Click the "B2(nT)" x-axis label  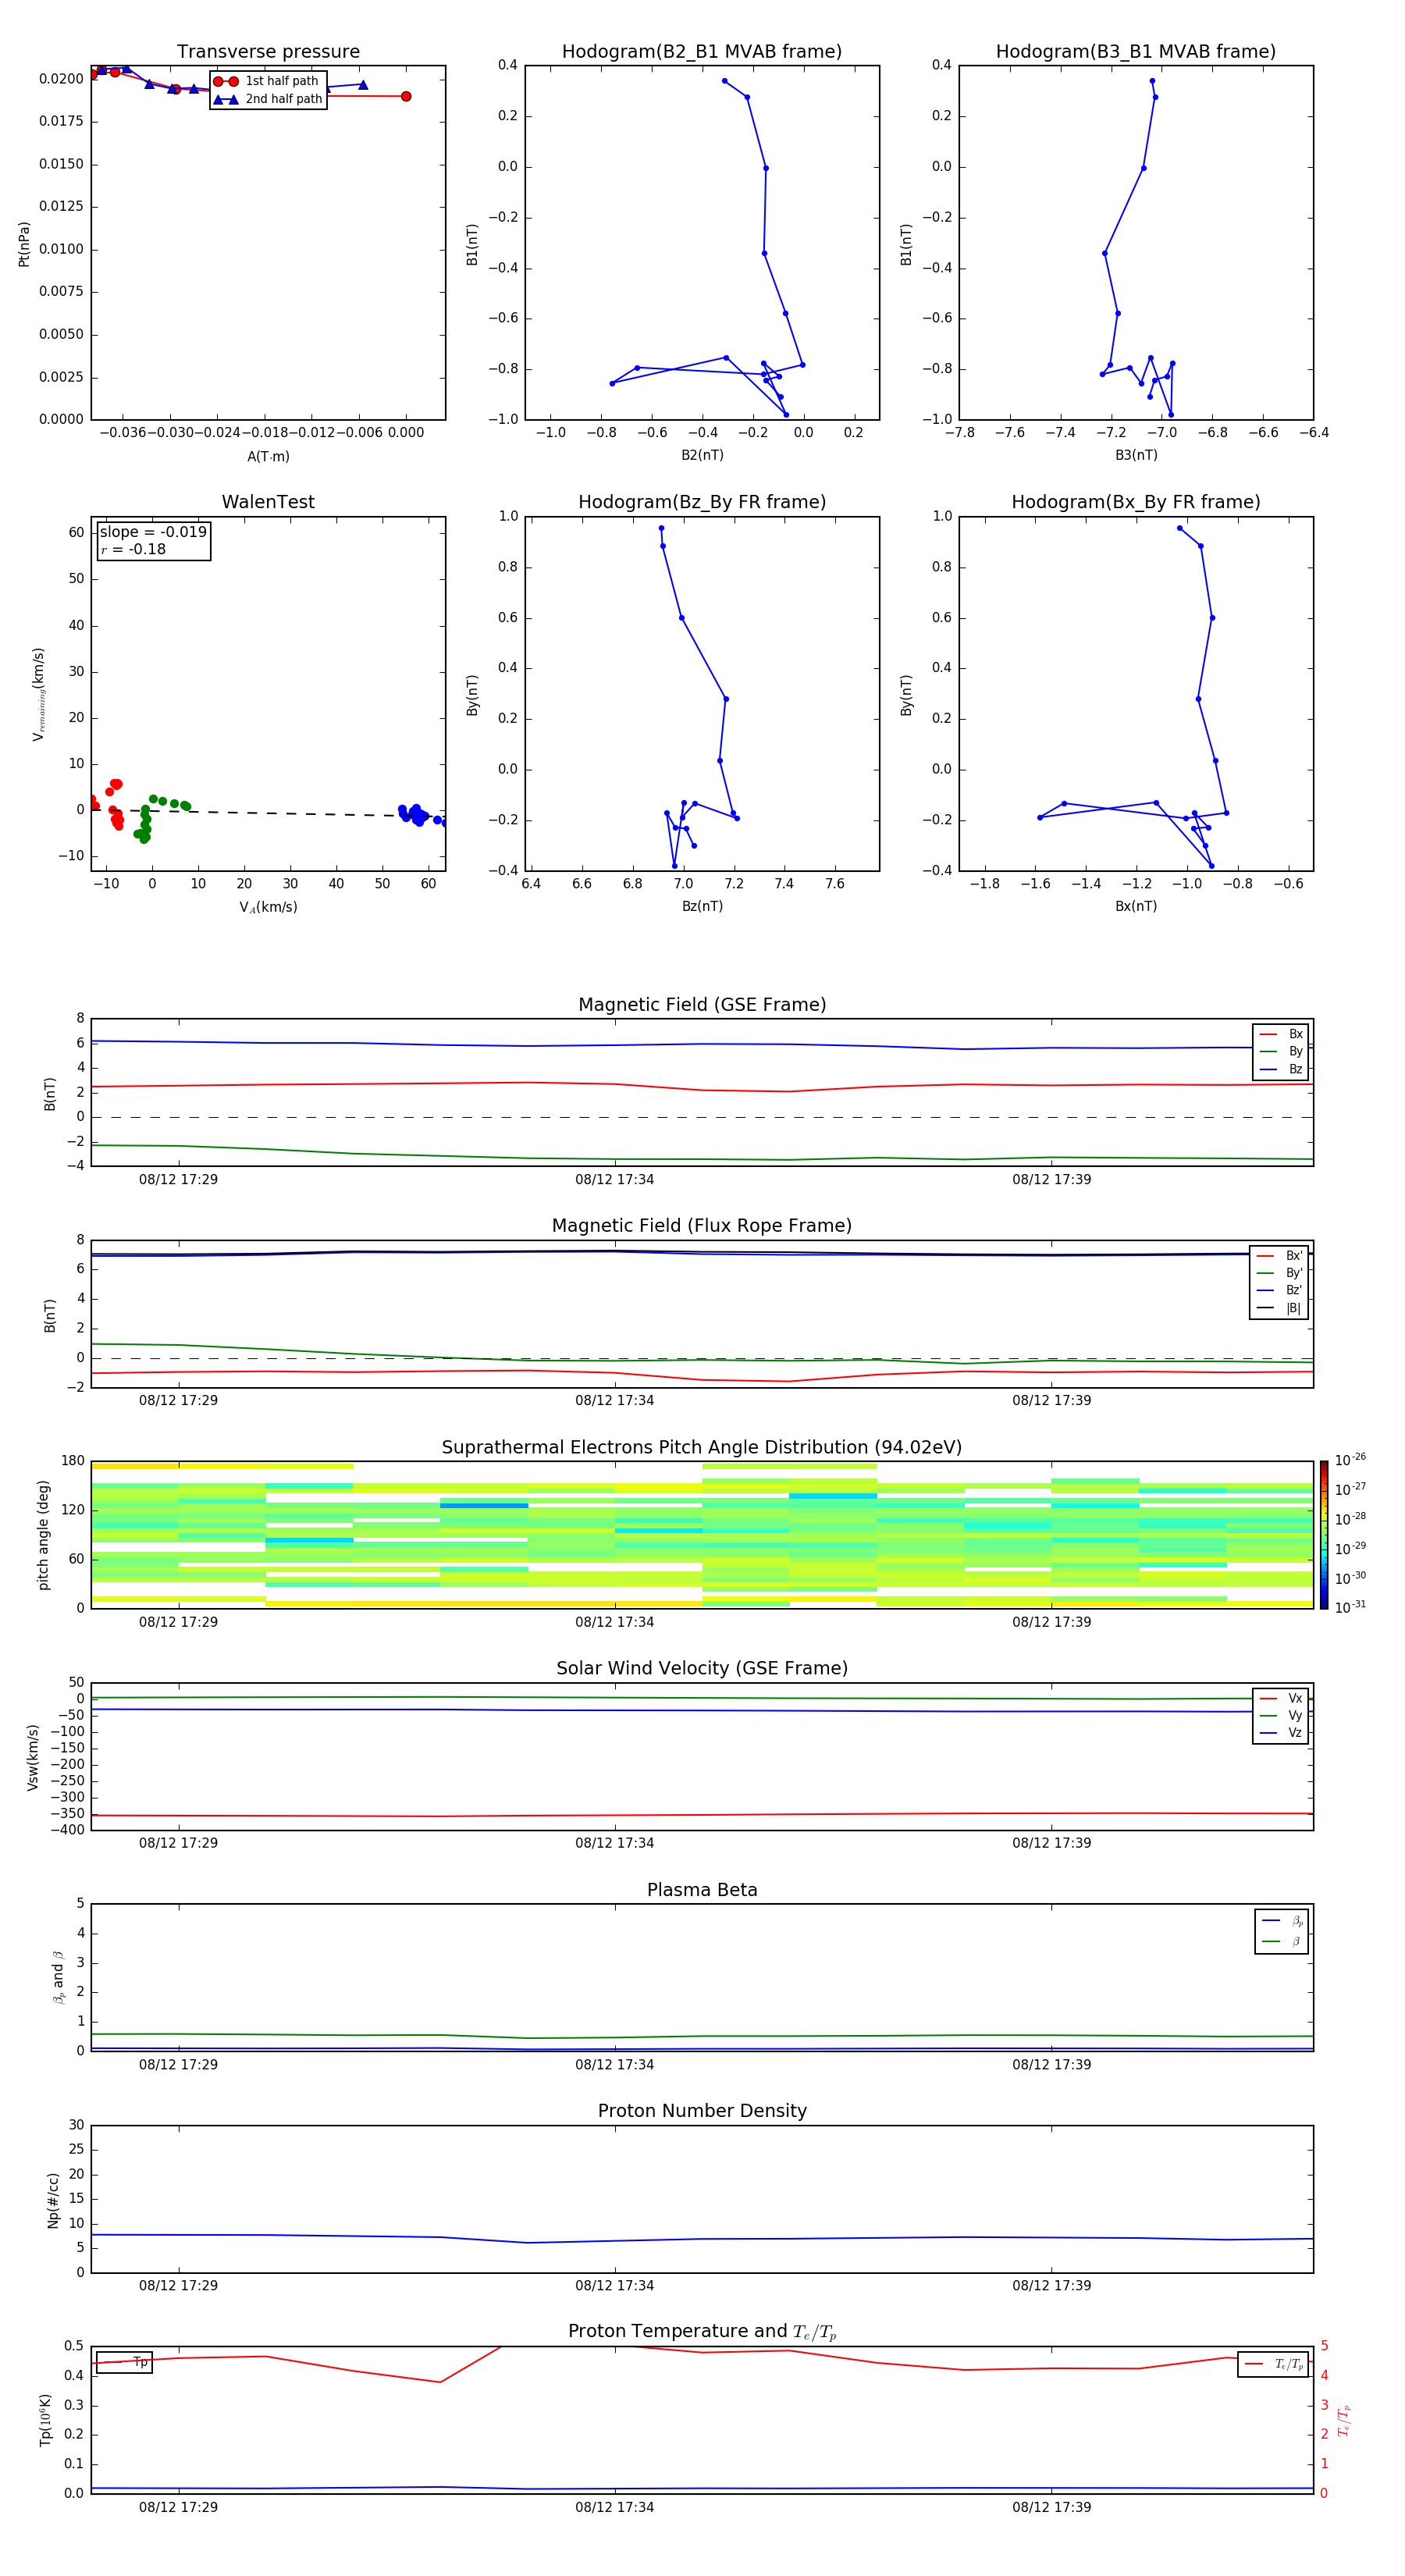pos(702,455)
